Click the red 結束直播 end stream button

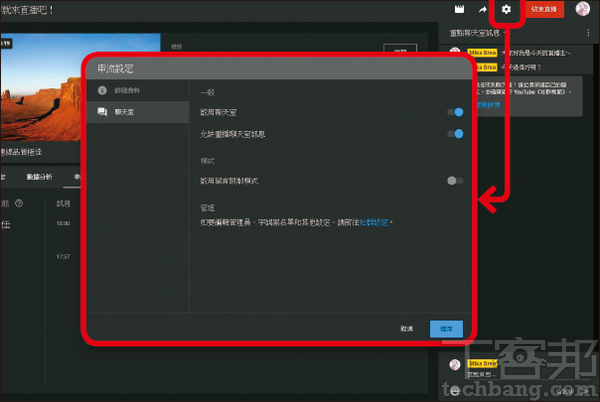coord(543,9)
